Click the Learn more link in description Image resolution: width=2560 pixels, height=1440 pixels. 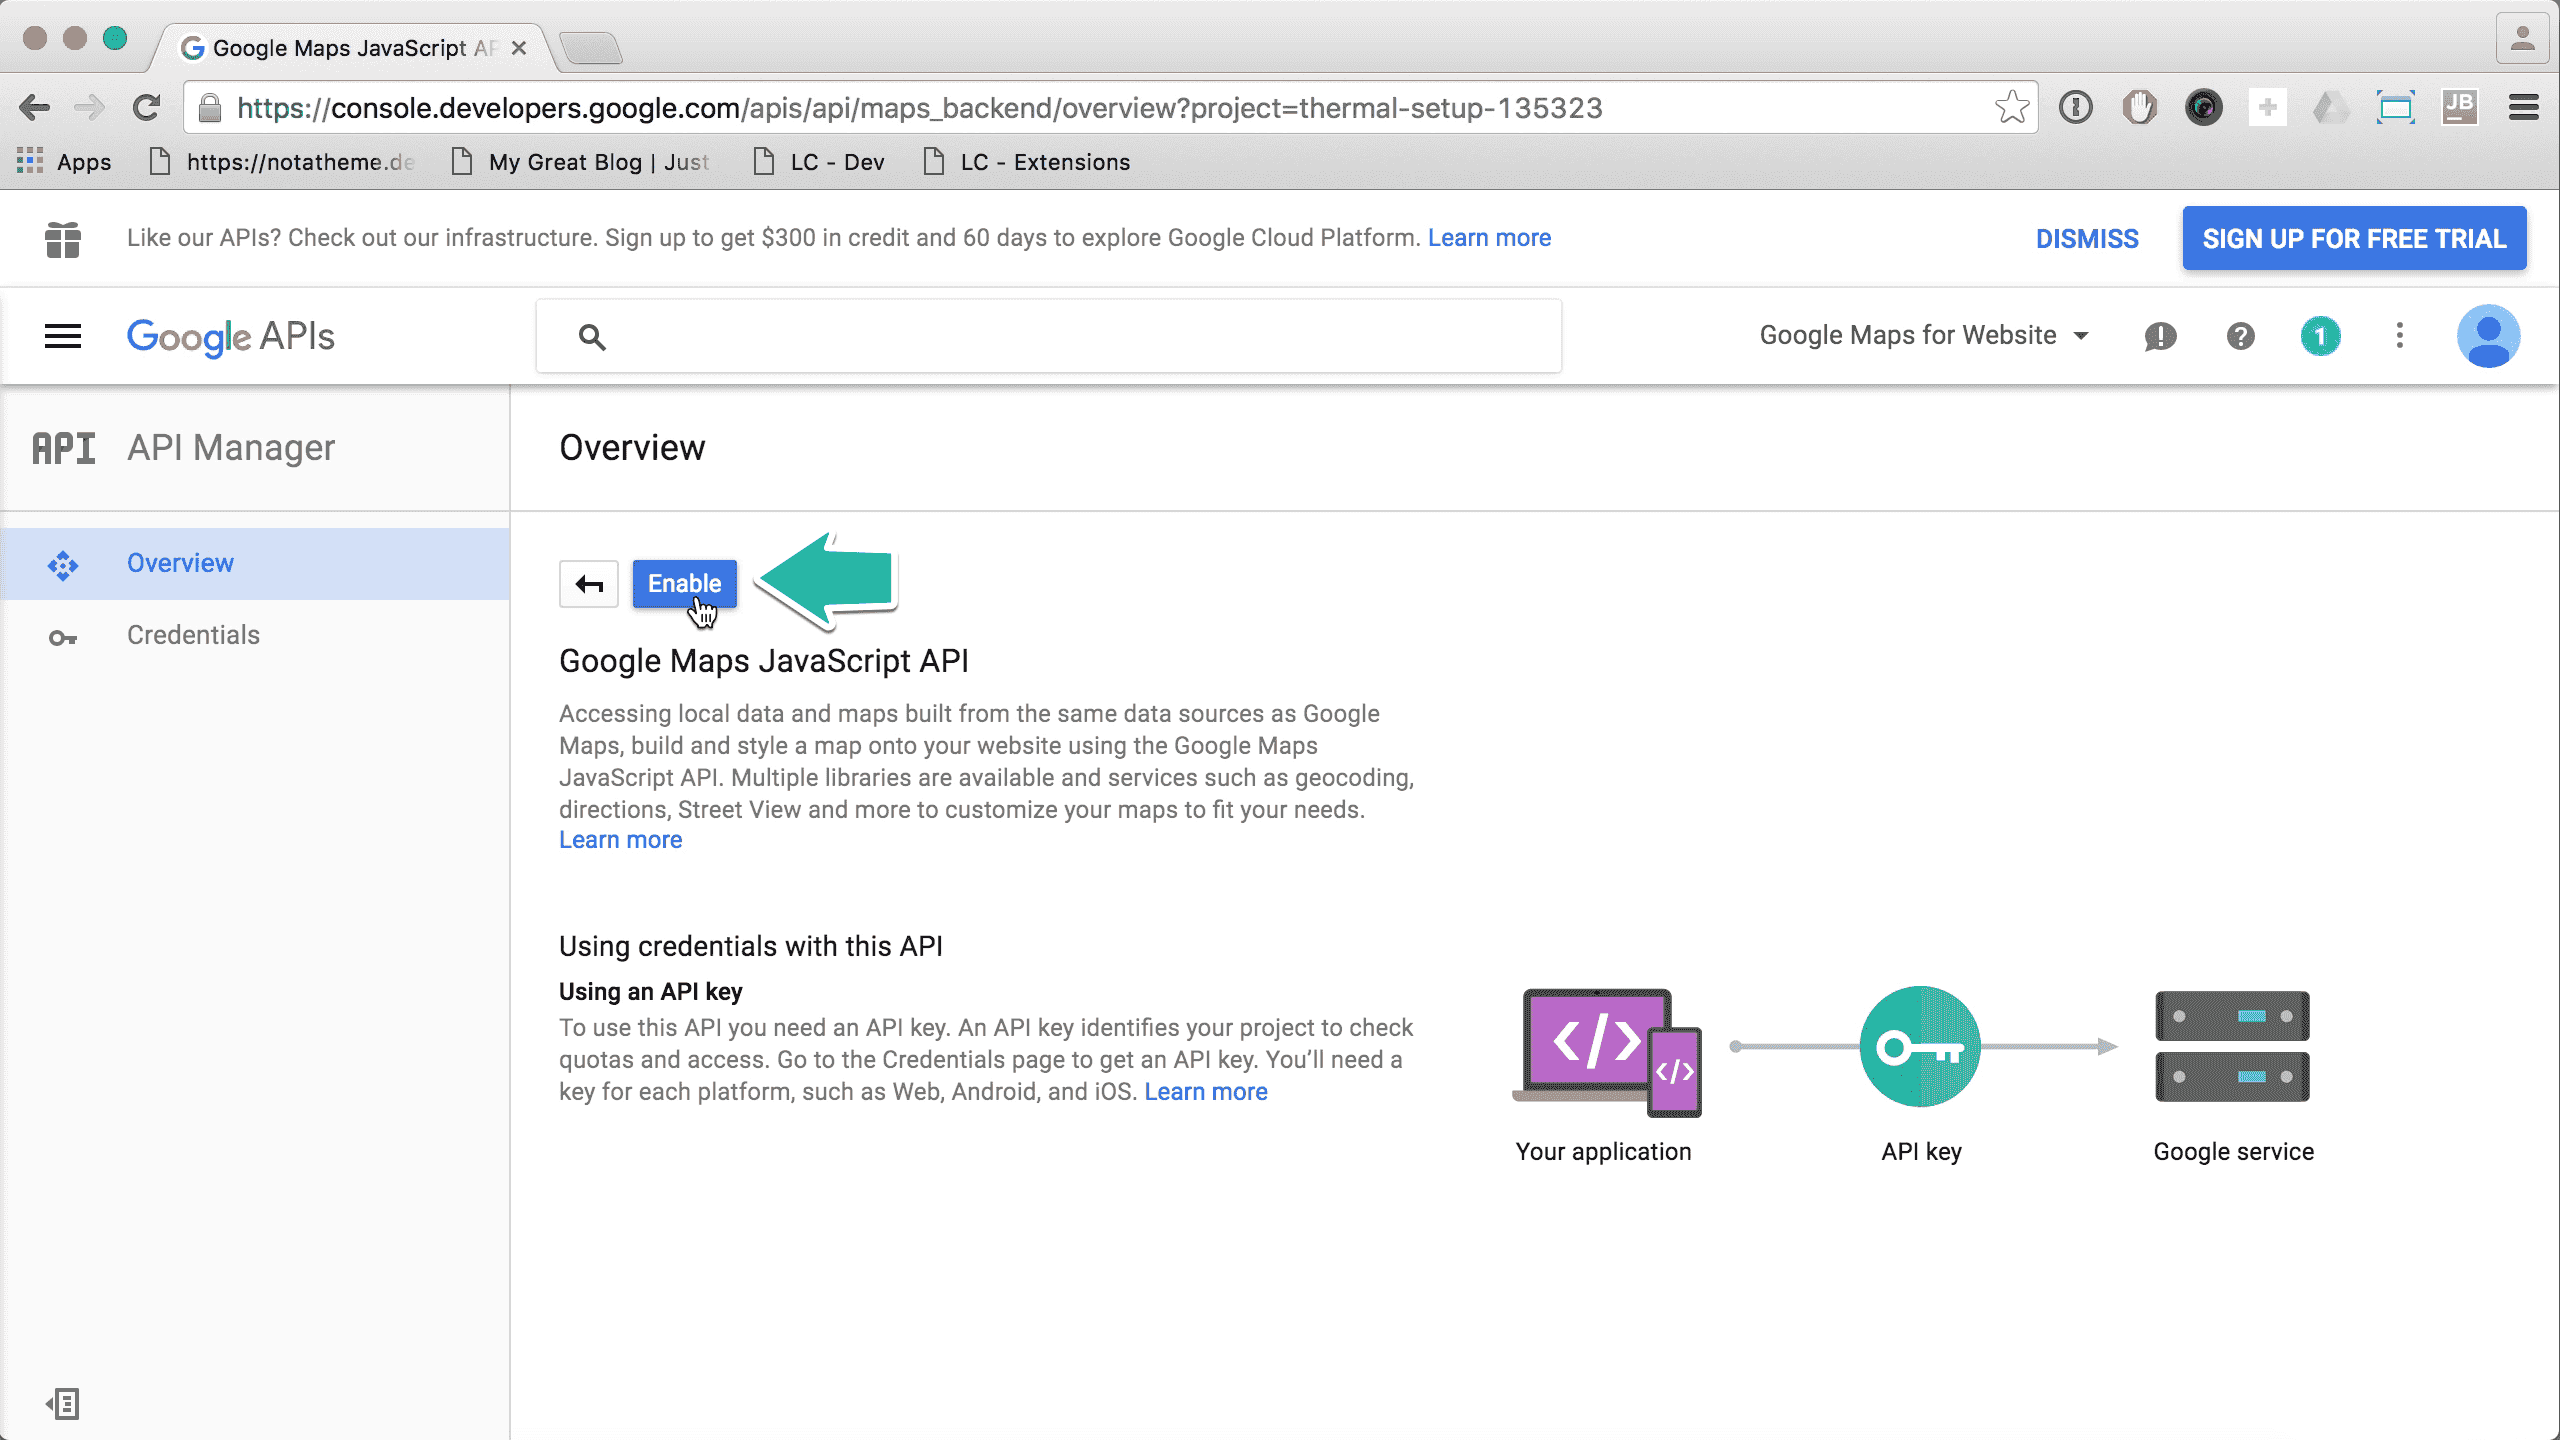621,839
